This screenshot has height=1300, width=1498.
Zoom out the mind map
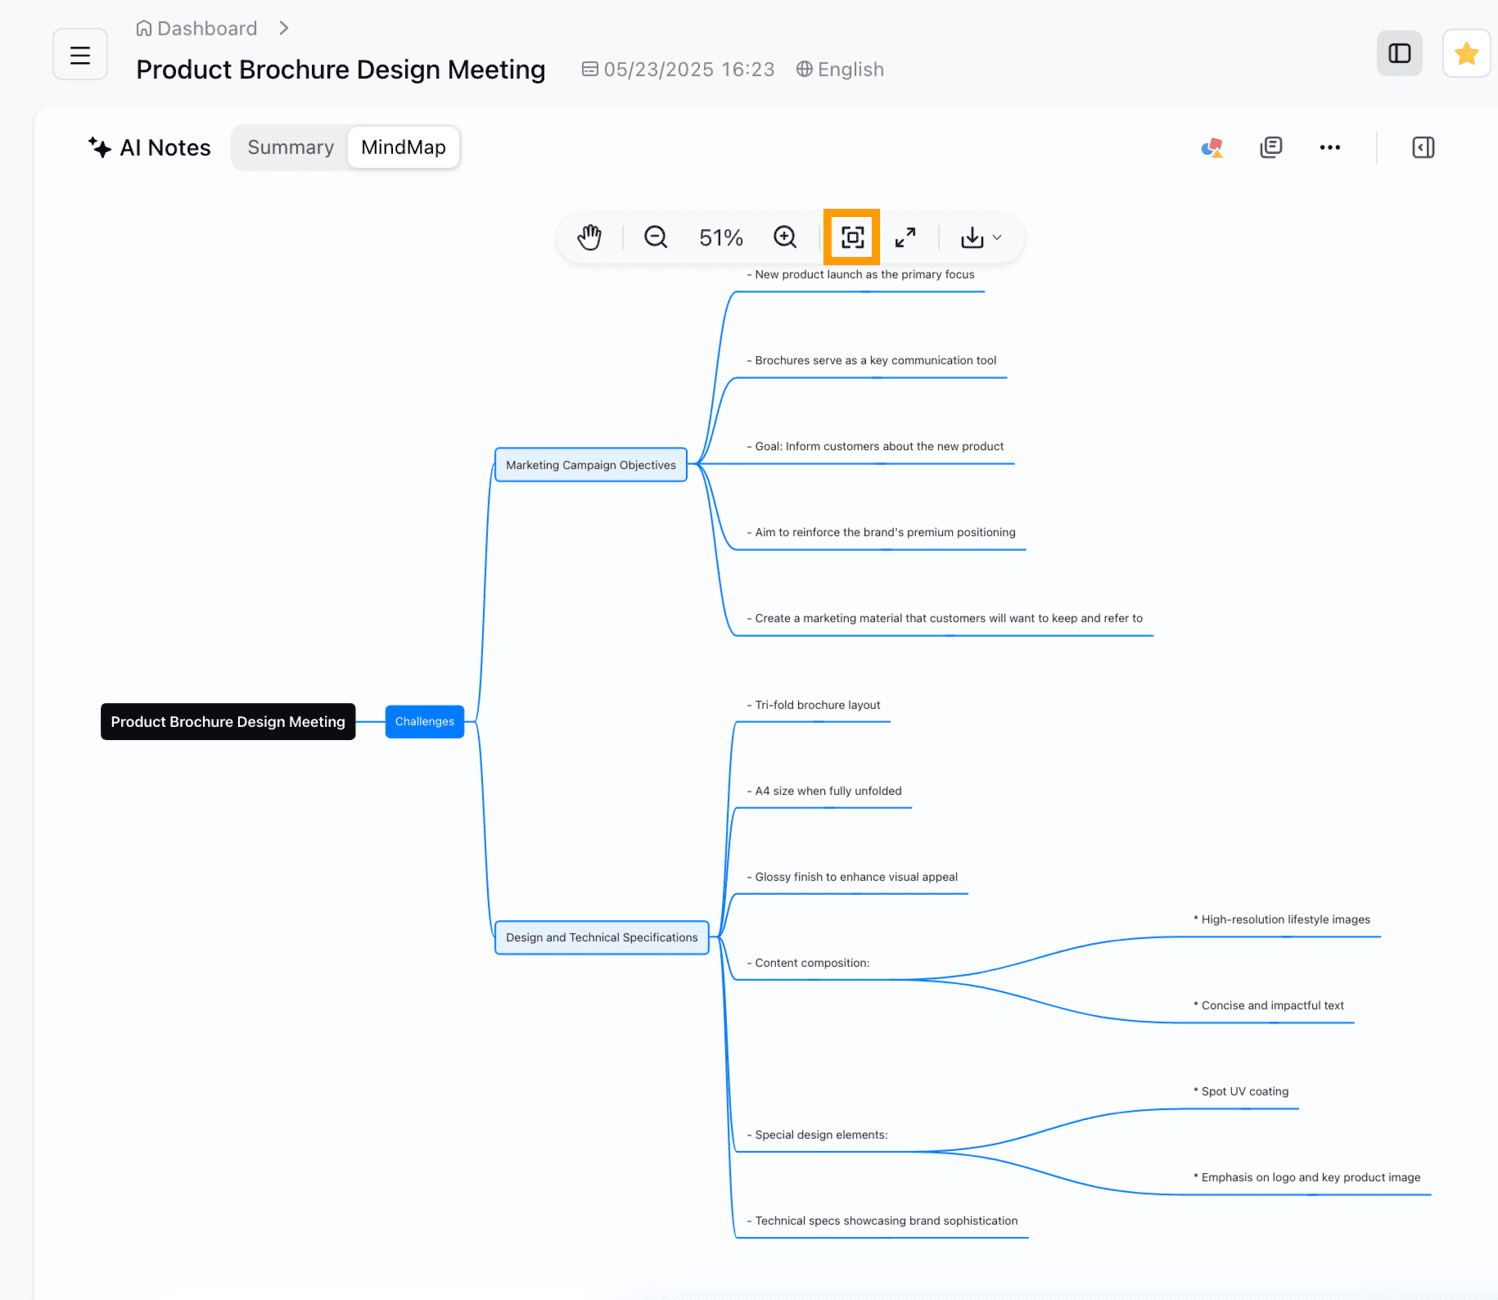coord(656,237)
